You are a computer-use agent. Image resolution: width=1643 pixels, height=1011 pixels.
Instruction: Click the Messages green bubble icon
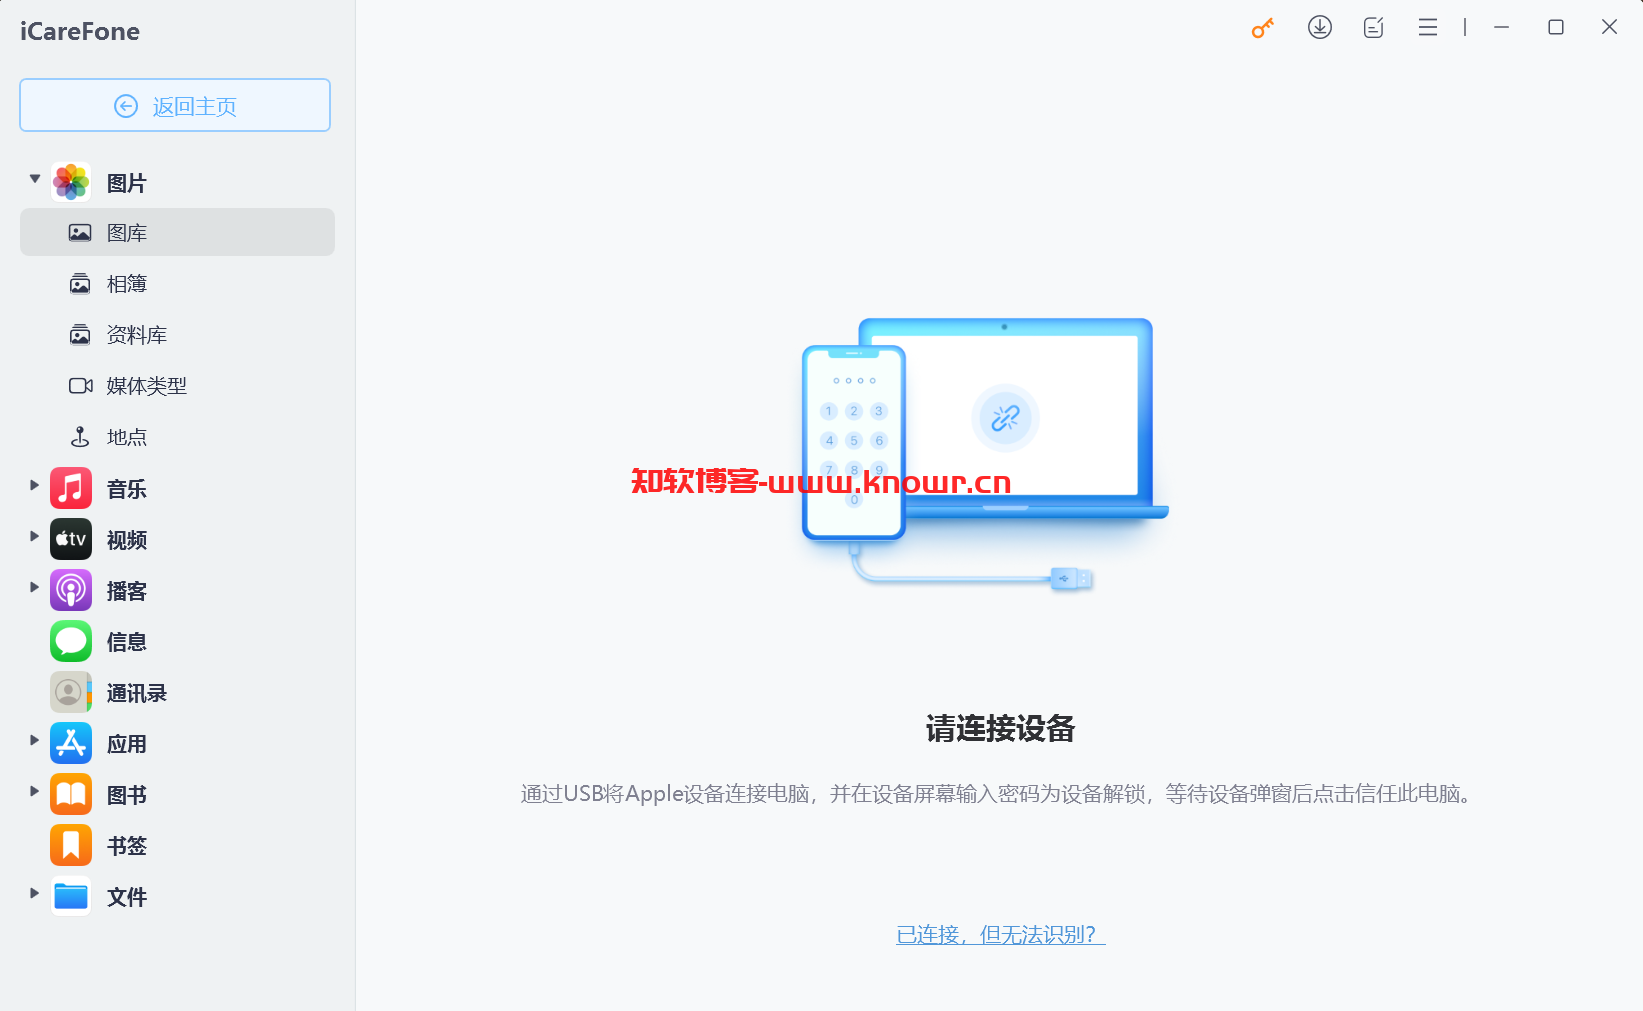pyautogui.click(x=71, y=641)
